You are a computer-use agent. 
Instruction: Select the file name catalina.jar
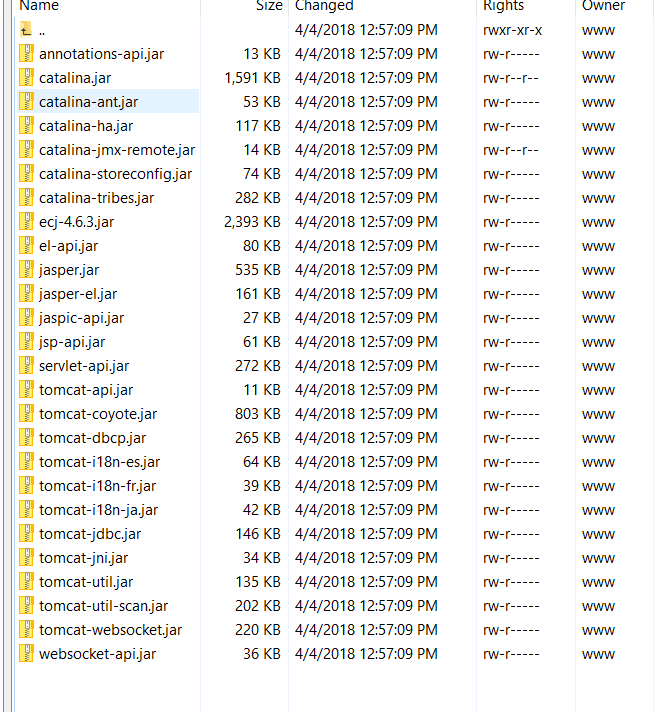tap(75, 78)
